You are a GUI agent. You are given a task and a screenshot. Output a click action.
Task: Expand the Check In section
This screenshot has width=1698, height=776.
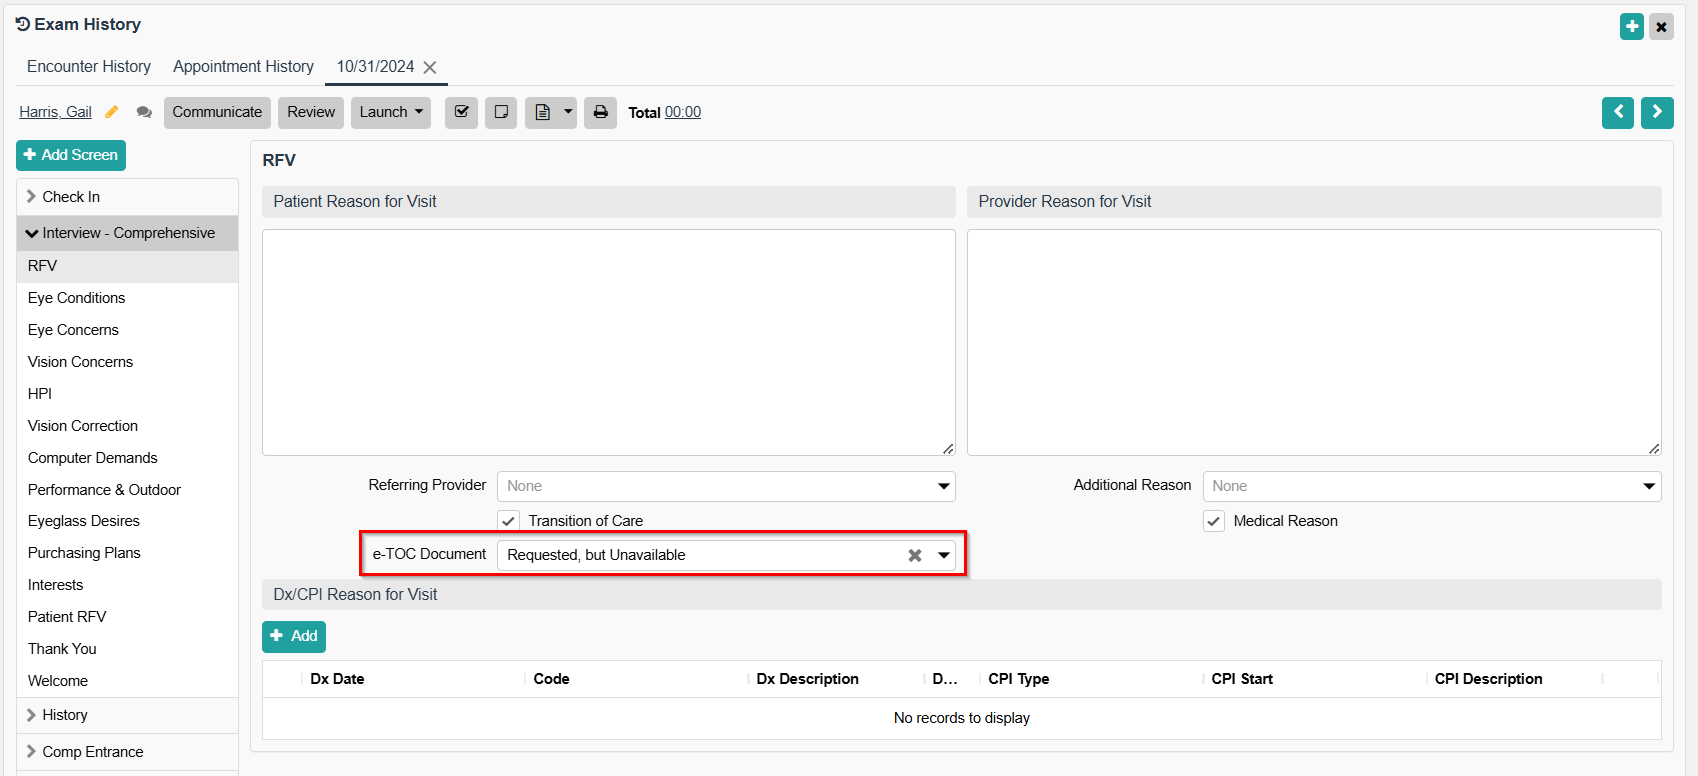(71, 197)
